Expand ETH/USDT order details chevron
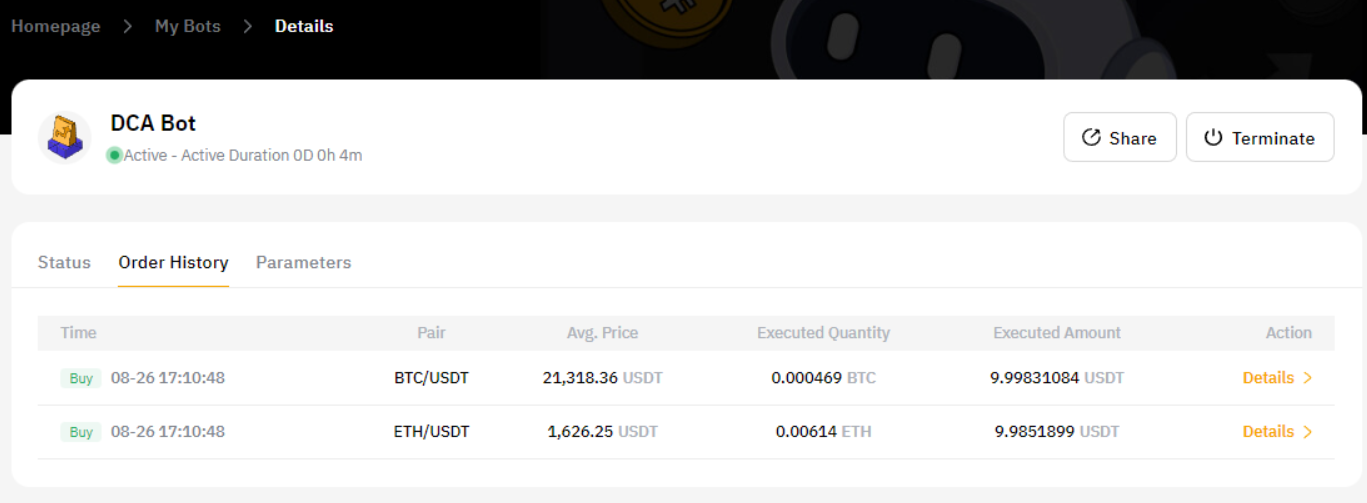 pyautogui.click(x=1308, y=432)
